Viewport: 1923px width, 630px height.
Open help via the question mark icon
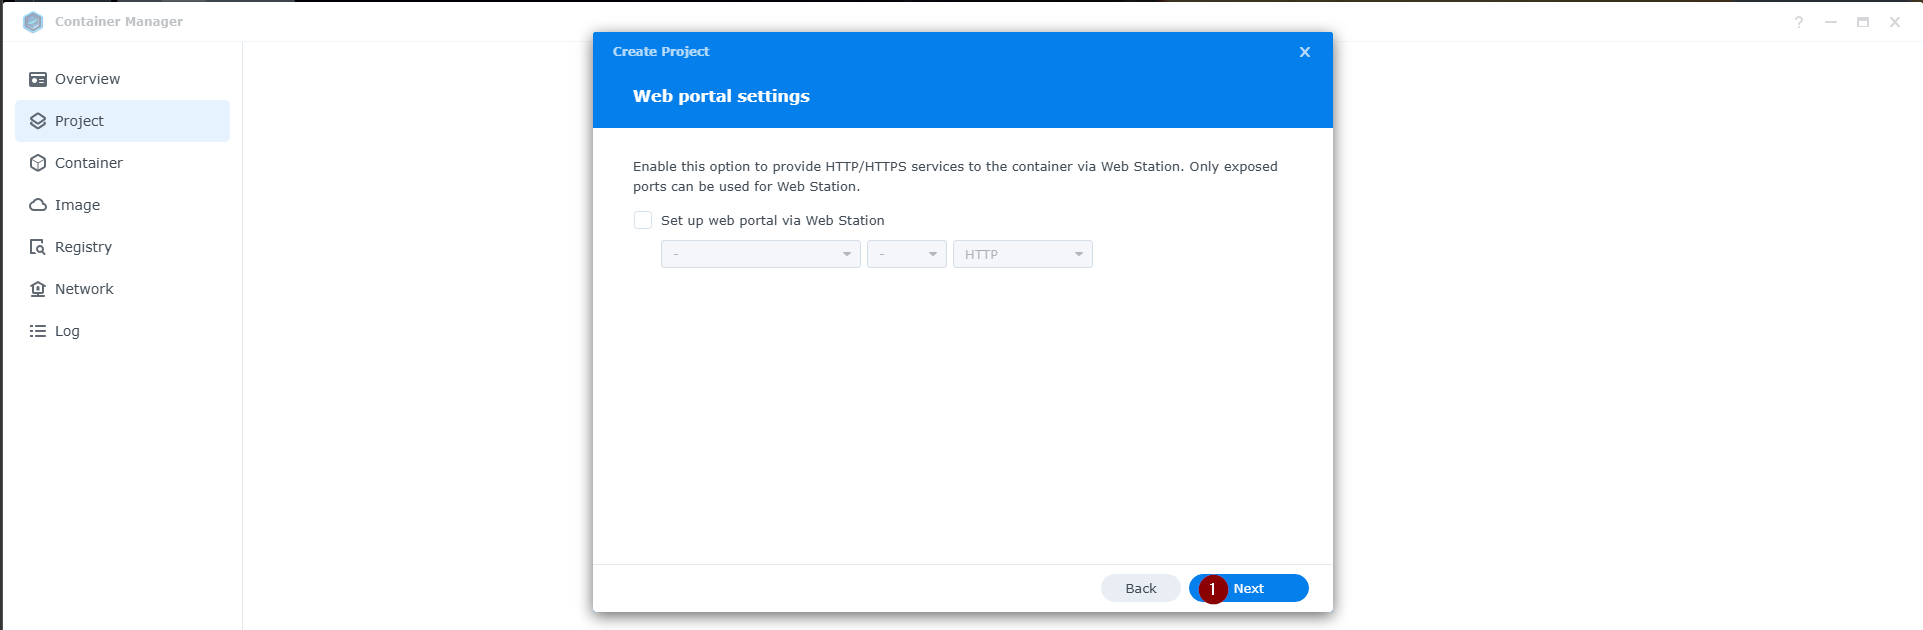(x=1798, y=22)
